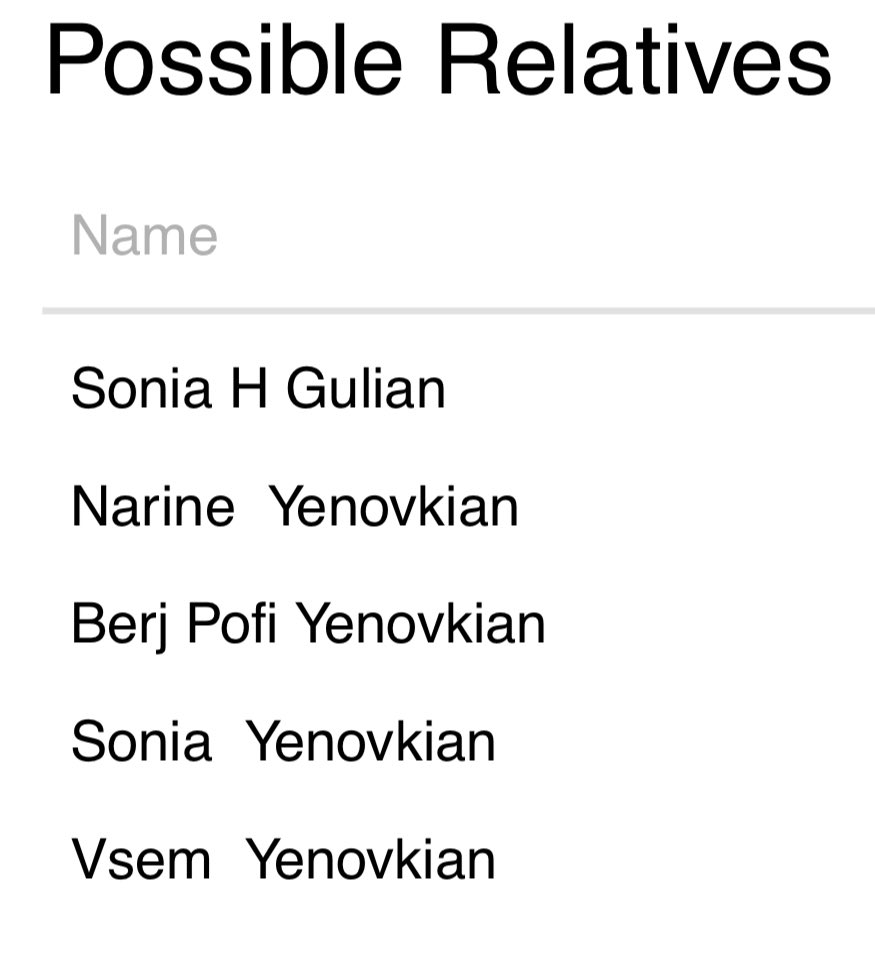Click "Sonia" in the Sonia Yenovkian row
Viewport: 875px width, 975px height.
[x=141, y=742]
